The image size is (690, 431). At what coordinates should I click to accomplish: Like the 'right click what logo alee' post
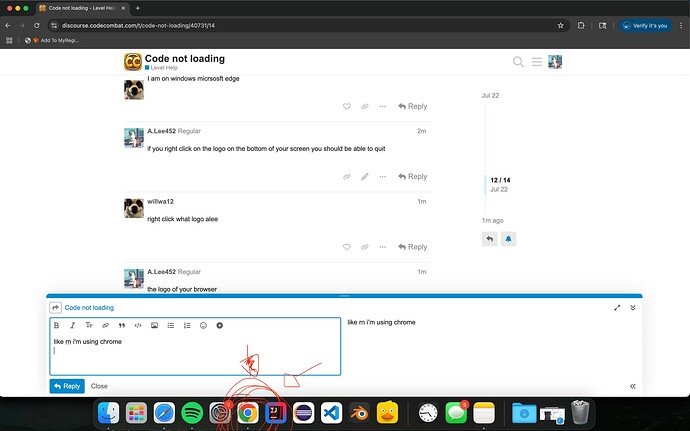347,247
